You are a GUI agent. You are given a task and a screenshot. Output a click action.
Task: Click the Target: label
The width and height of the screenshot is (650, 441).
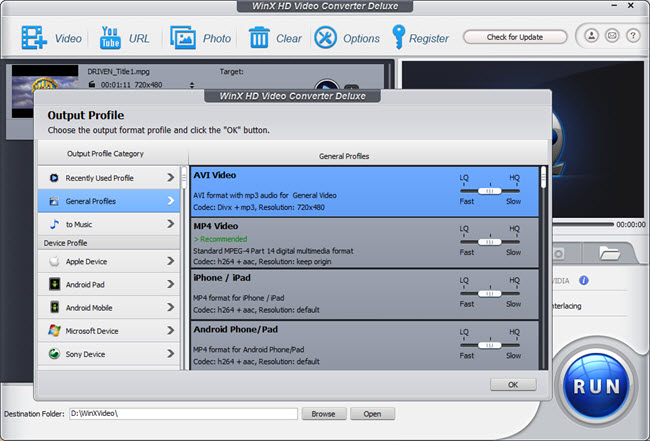[x=232, y=72]
